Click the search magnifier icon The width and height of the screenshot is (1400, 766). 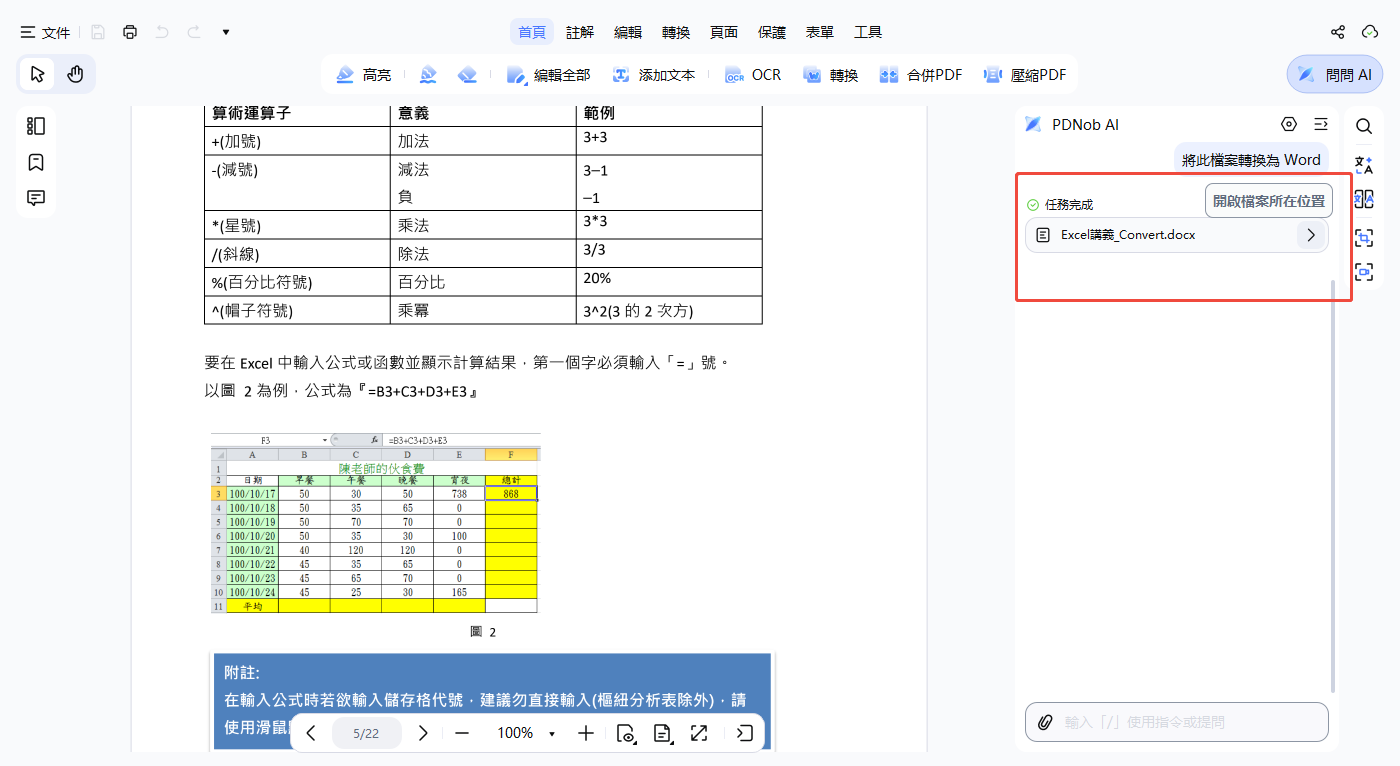coord(1364,126)
